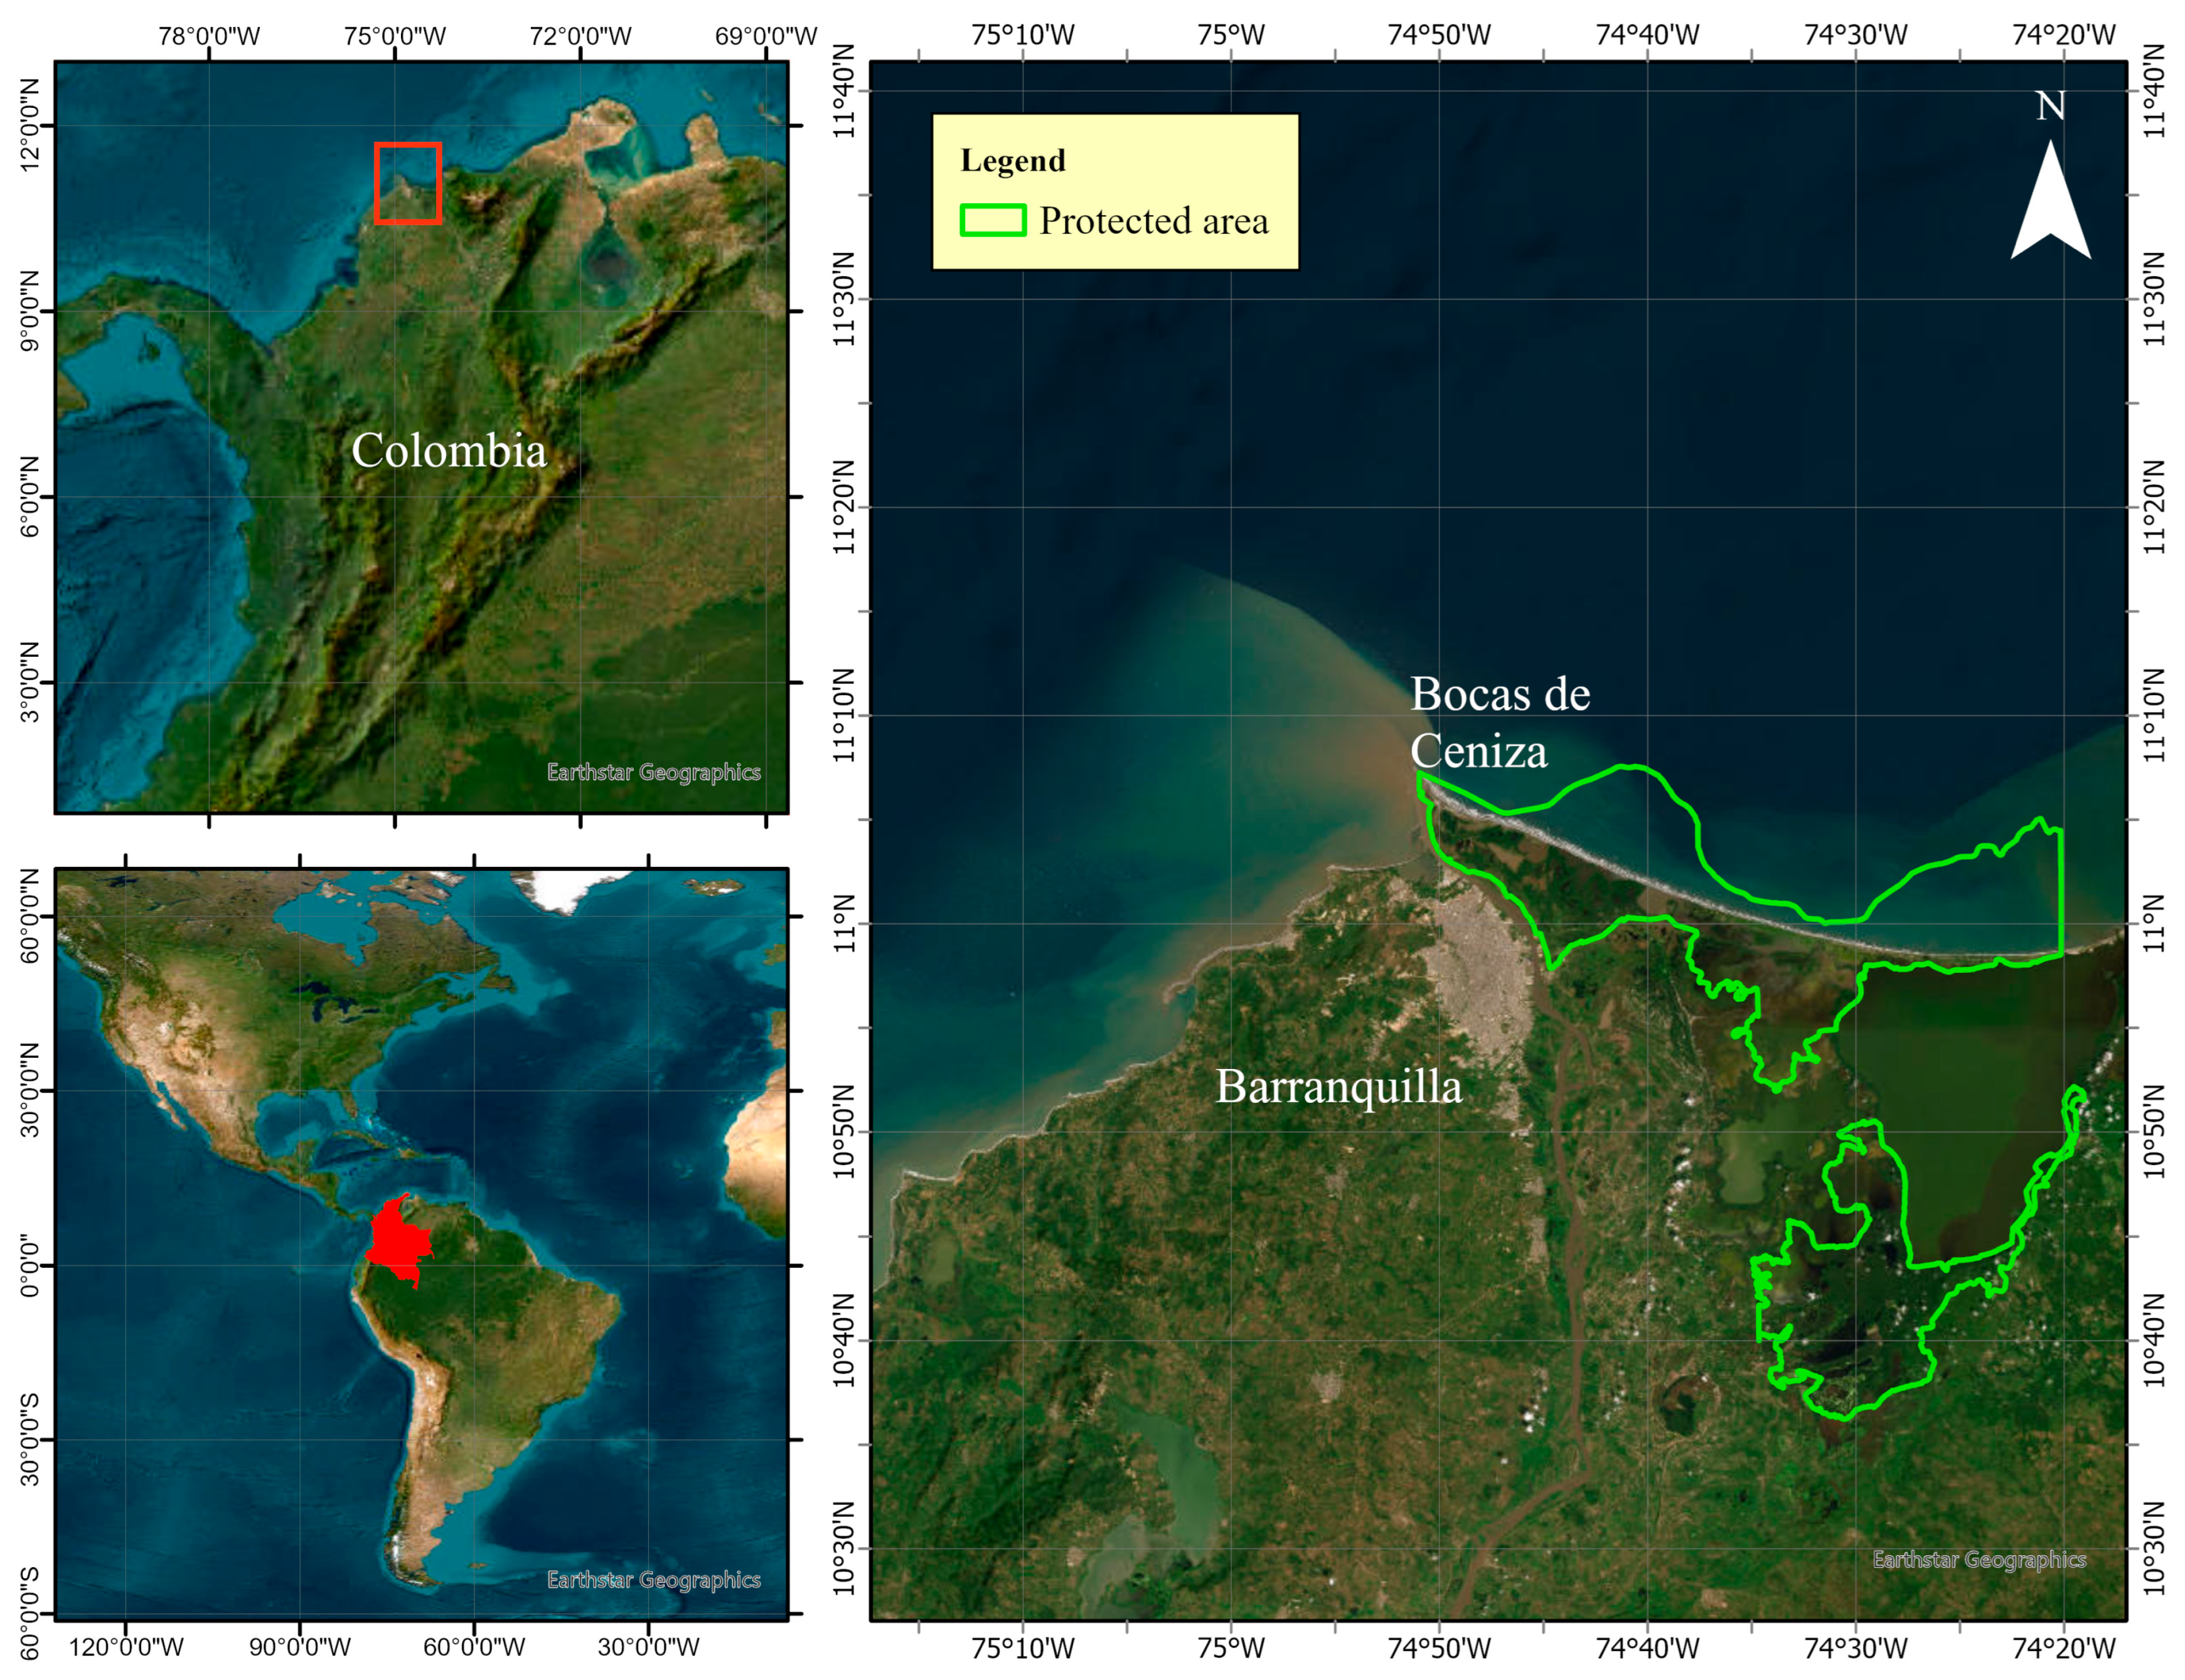The image size is (2185, 1680).
Task: Click the Protected area legend text
Action: tap(1153, 221)
